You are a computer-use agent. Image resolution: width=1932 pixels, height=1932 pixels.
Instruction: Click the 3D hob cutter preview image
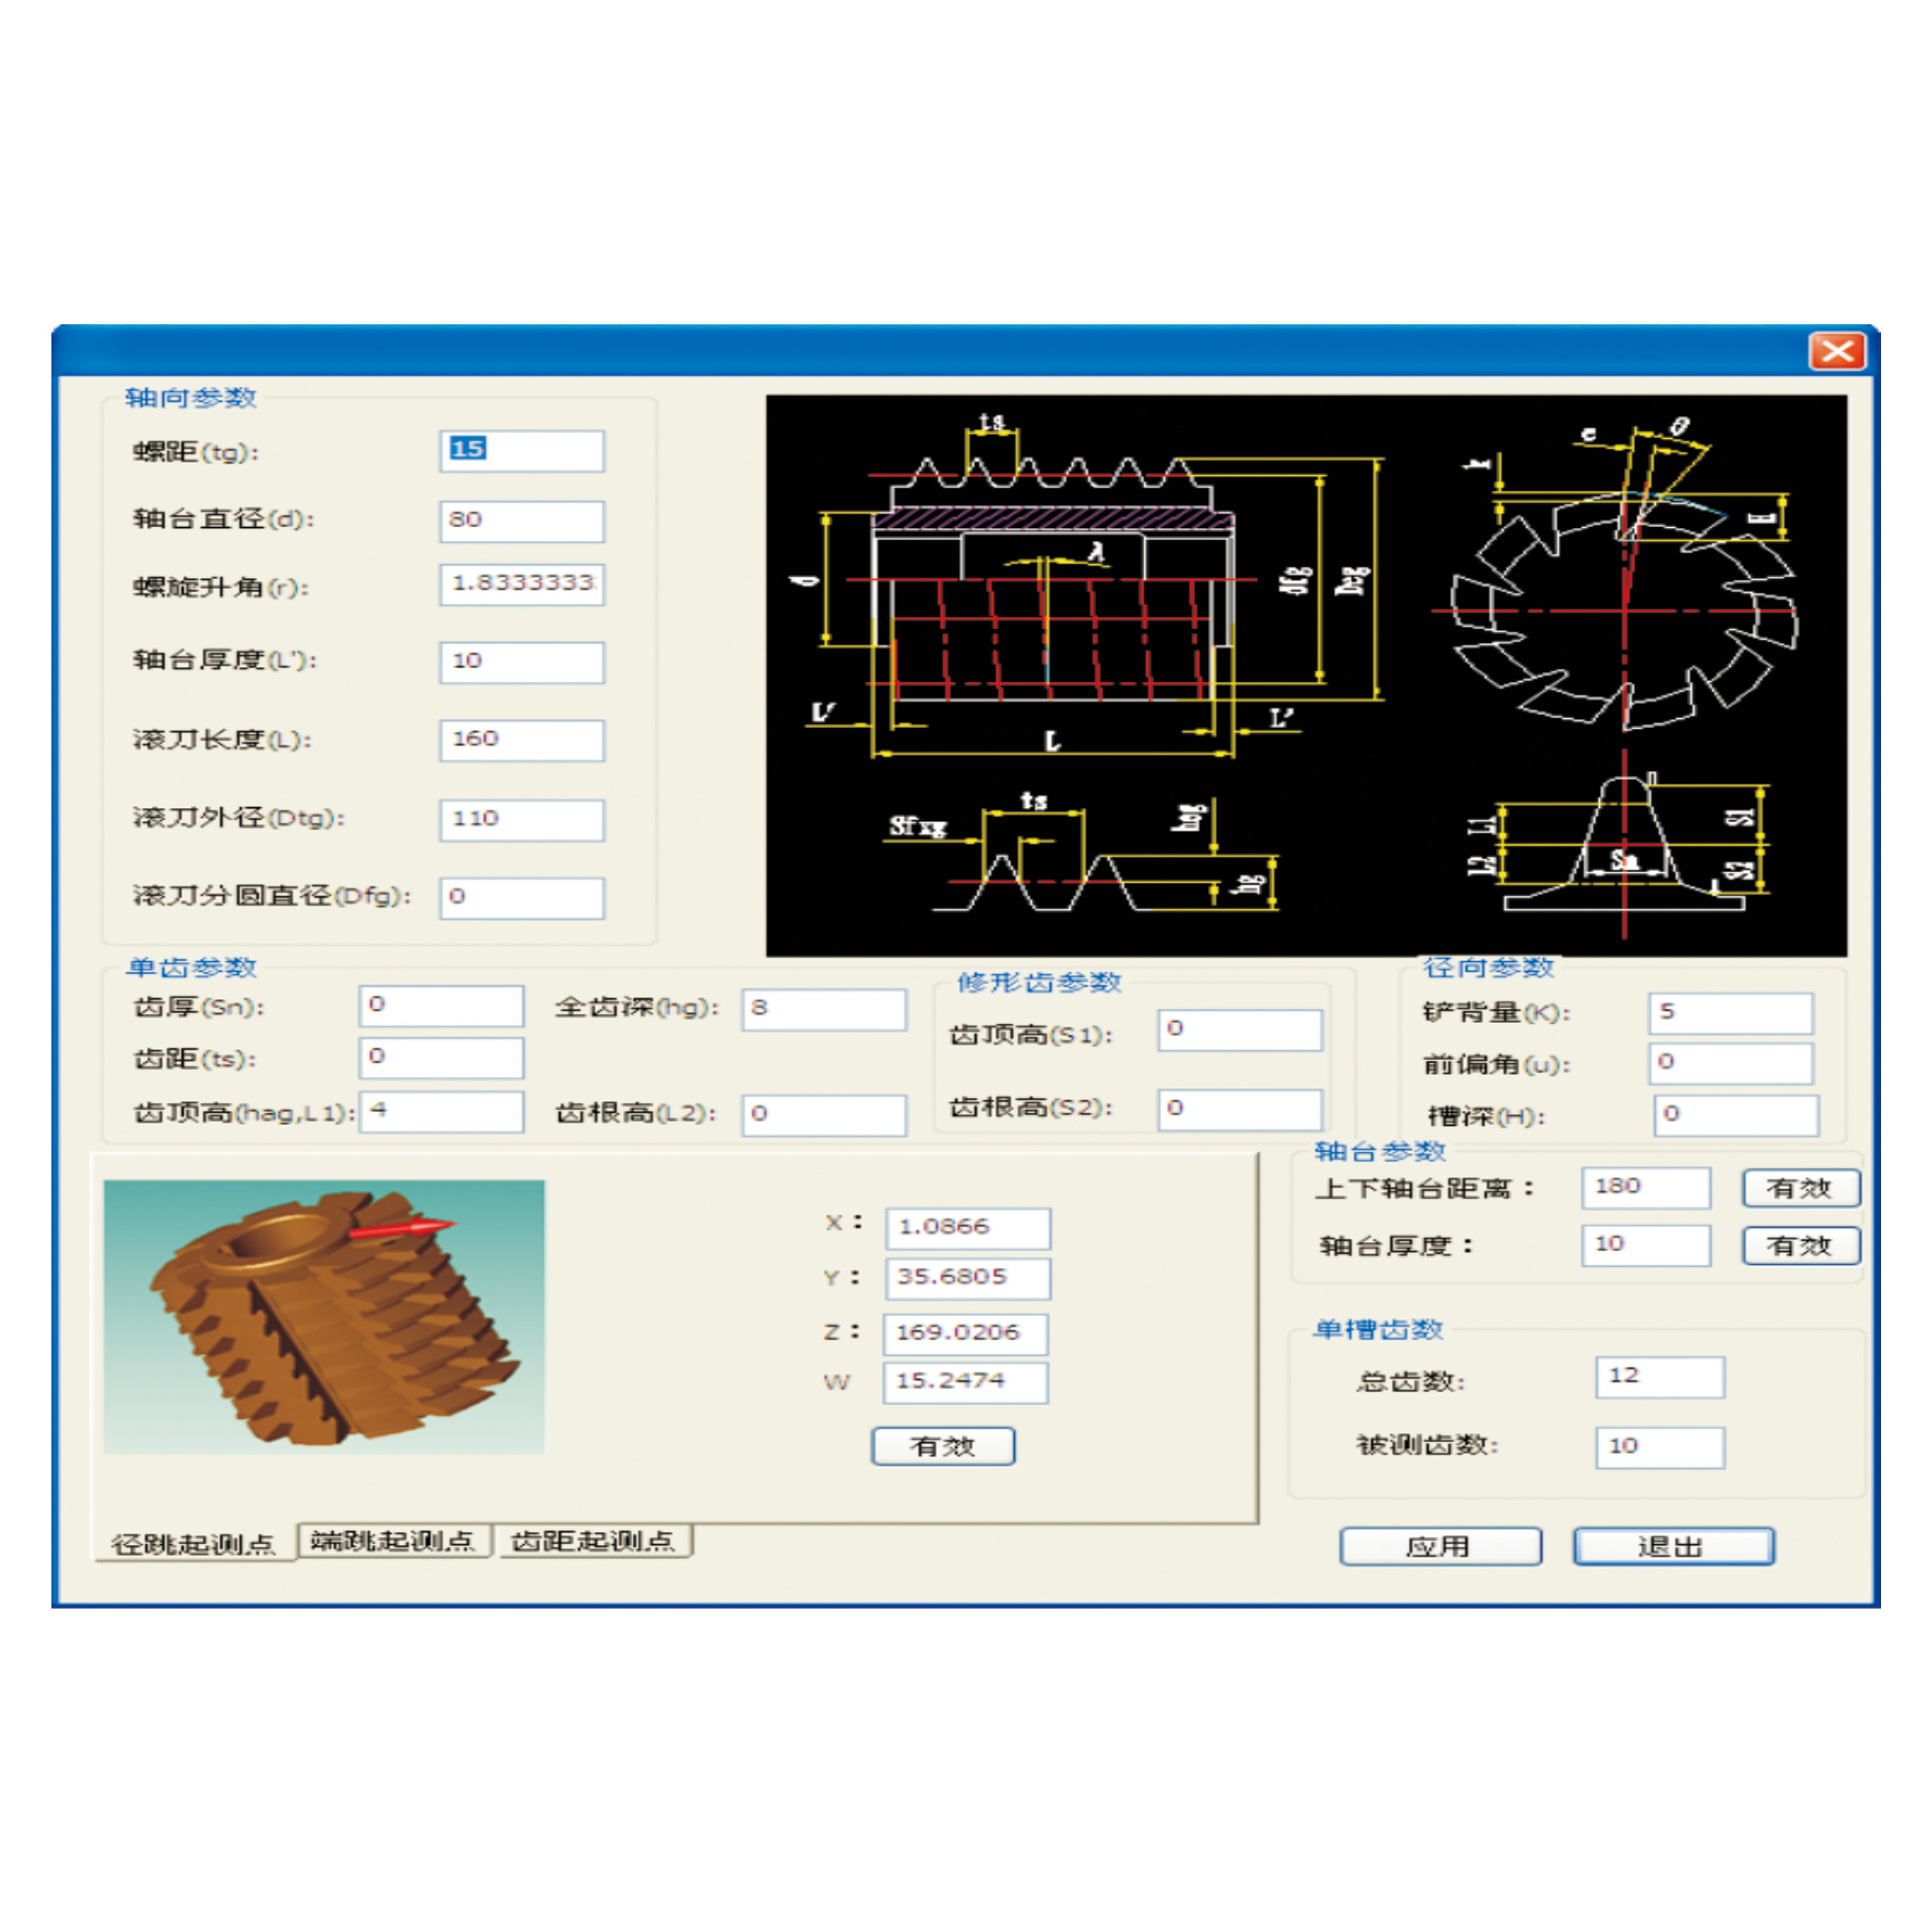point(324,1316)
